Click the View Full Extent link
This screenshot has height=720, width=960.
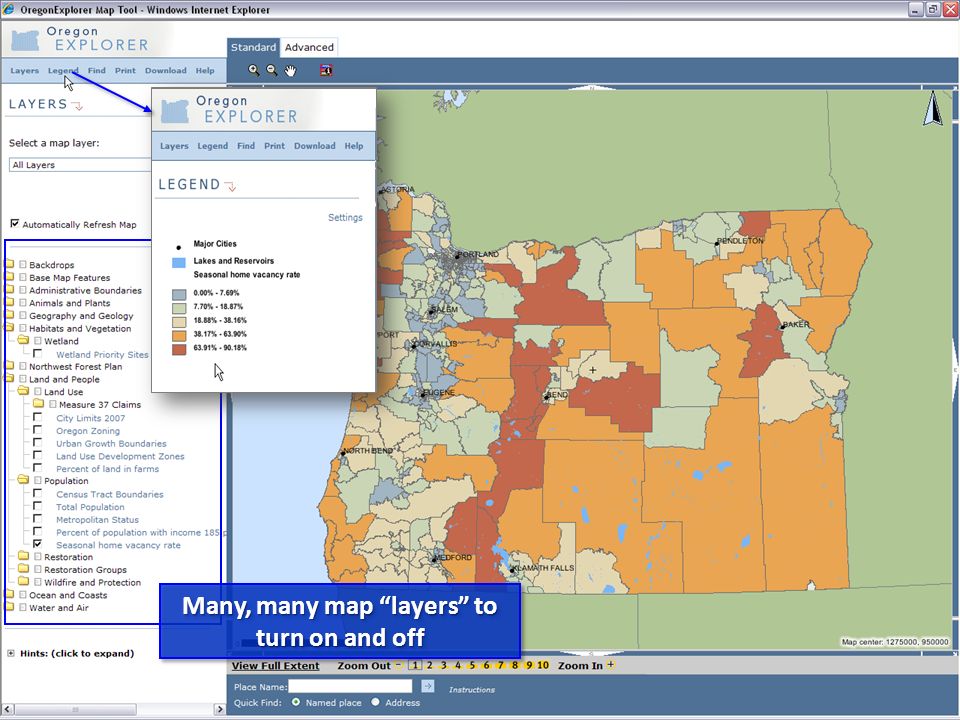coord(276,666)
